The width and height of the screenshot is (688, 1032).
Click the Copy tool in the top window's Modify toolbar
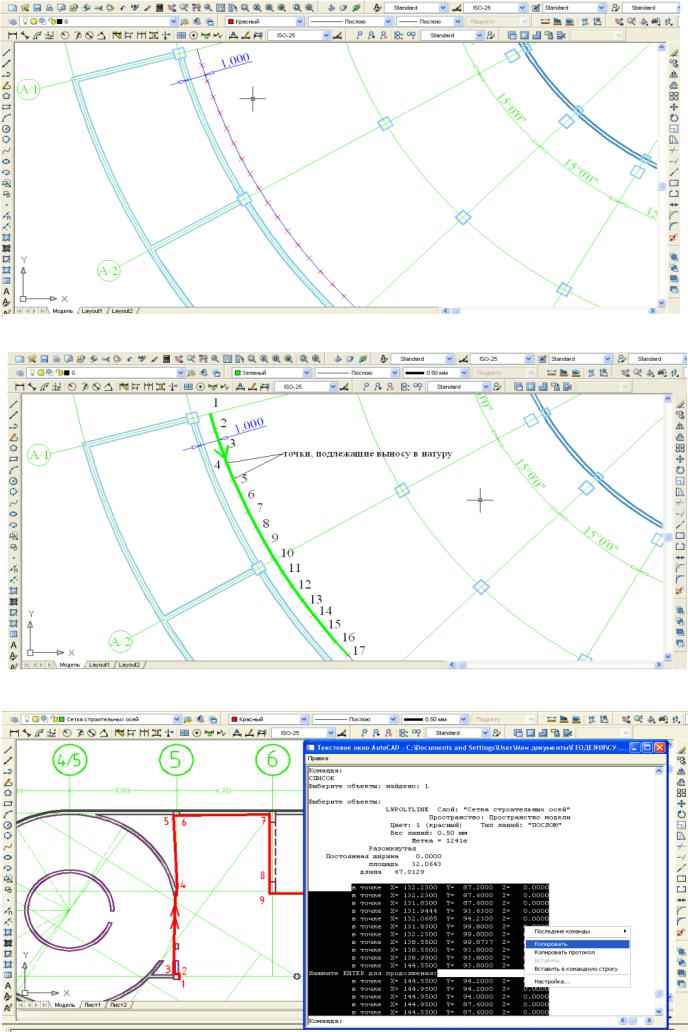coord(674,64)
